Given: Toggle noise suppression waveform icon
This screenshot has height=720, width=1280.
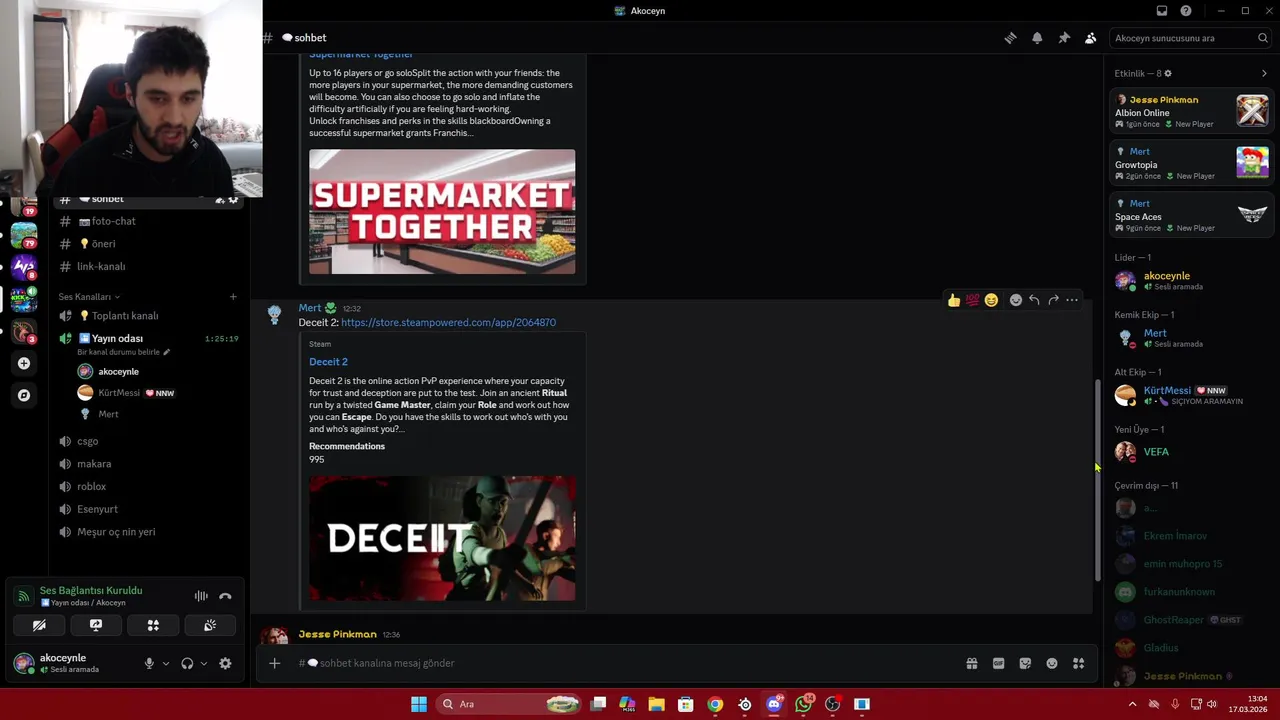Looking at the screenshot, I should point(201,596).
